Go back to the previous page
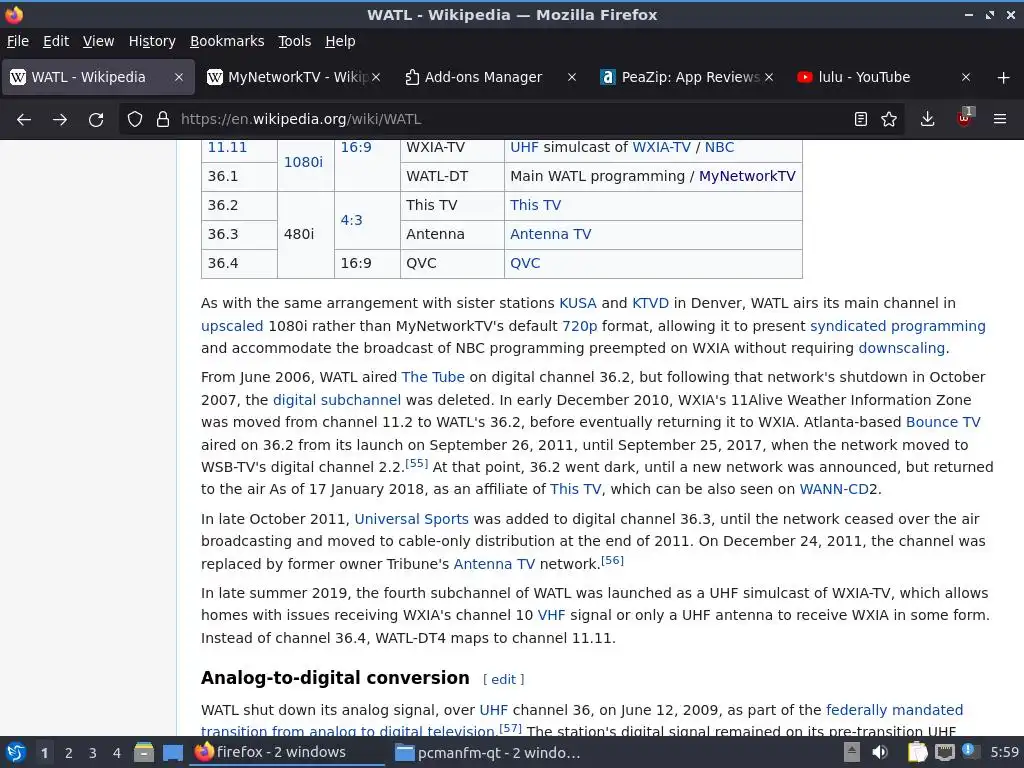This screenshot has height=768, width=1024. coord(24,120)
